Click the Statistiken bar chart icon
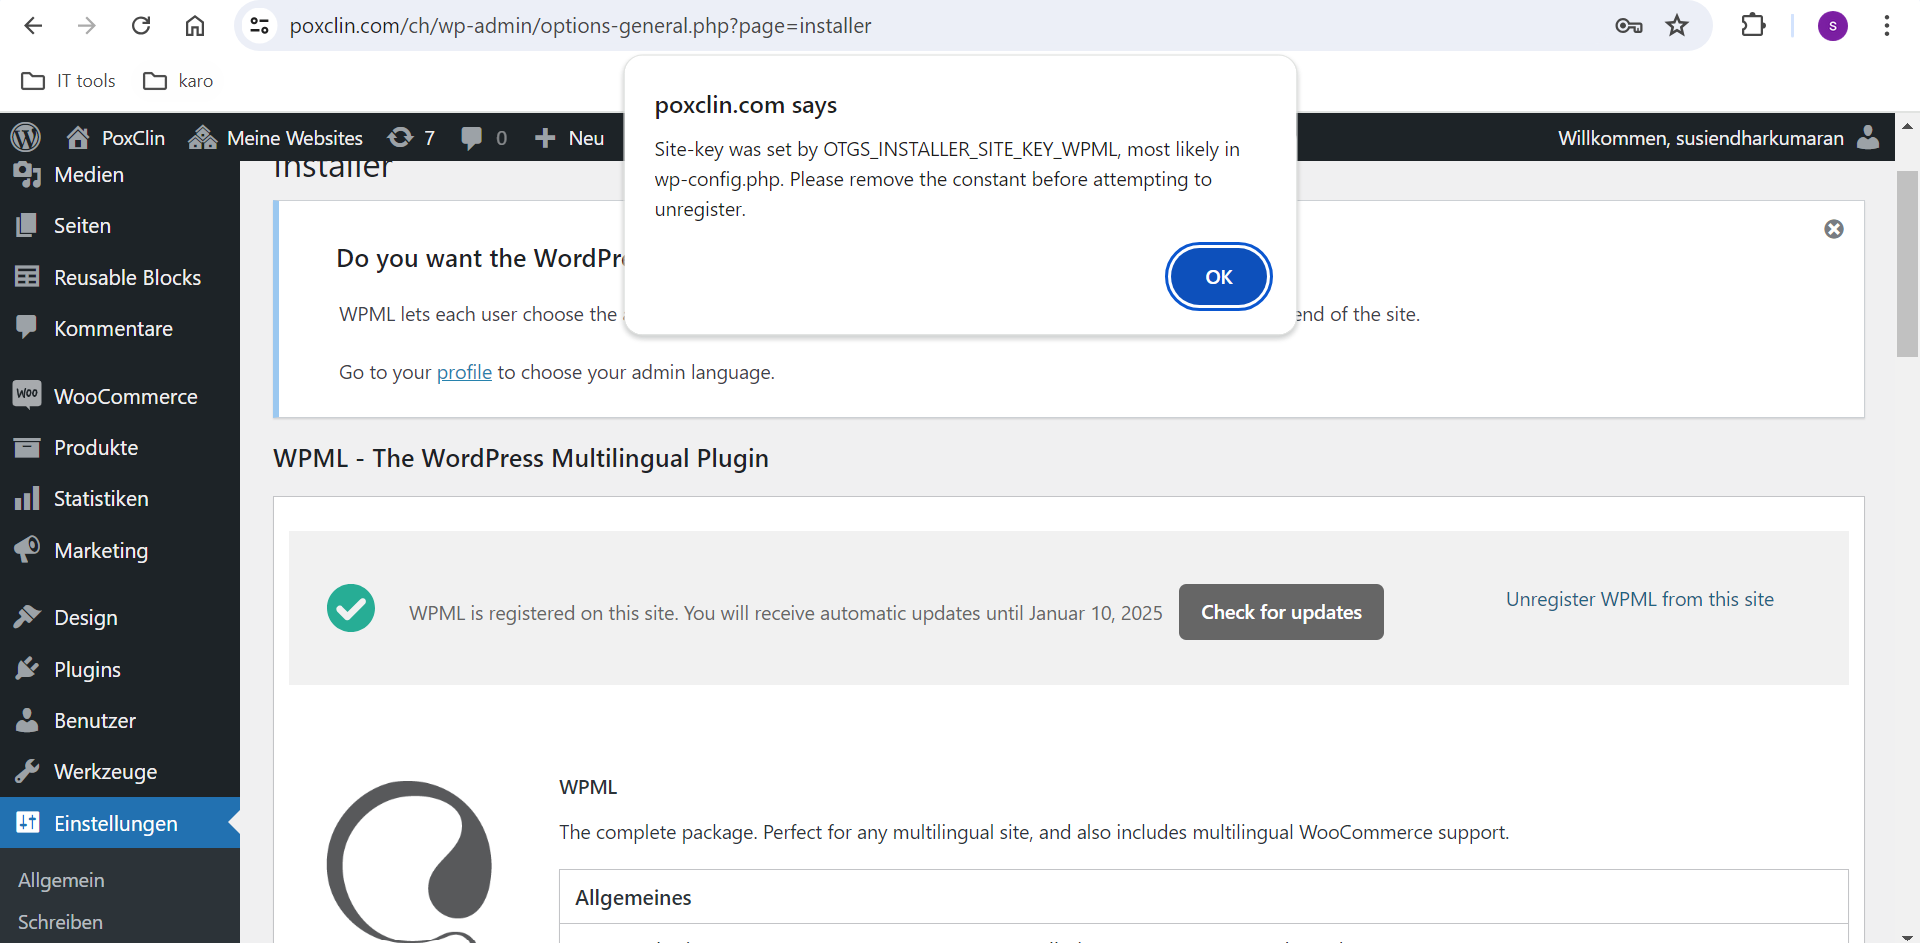 click(x=27, y=498)
